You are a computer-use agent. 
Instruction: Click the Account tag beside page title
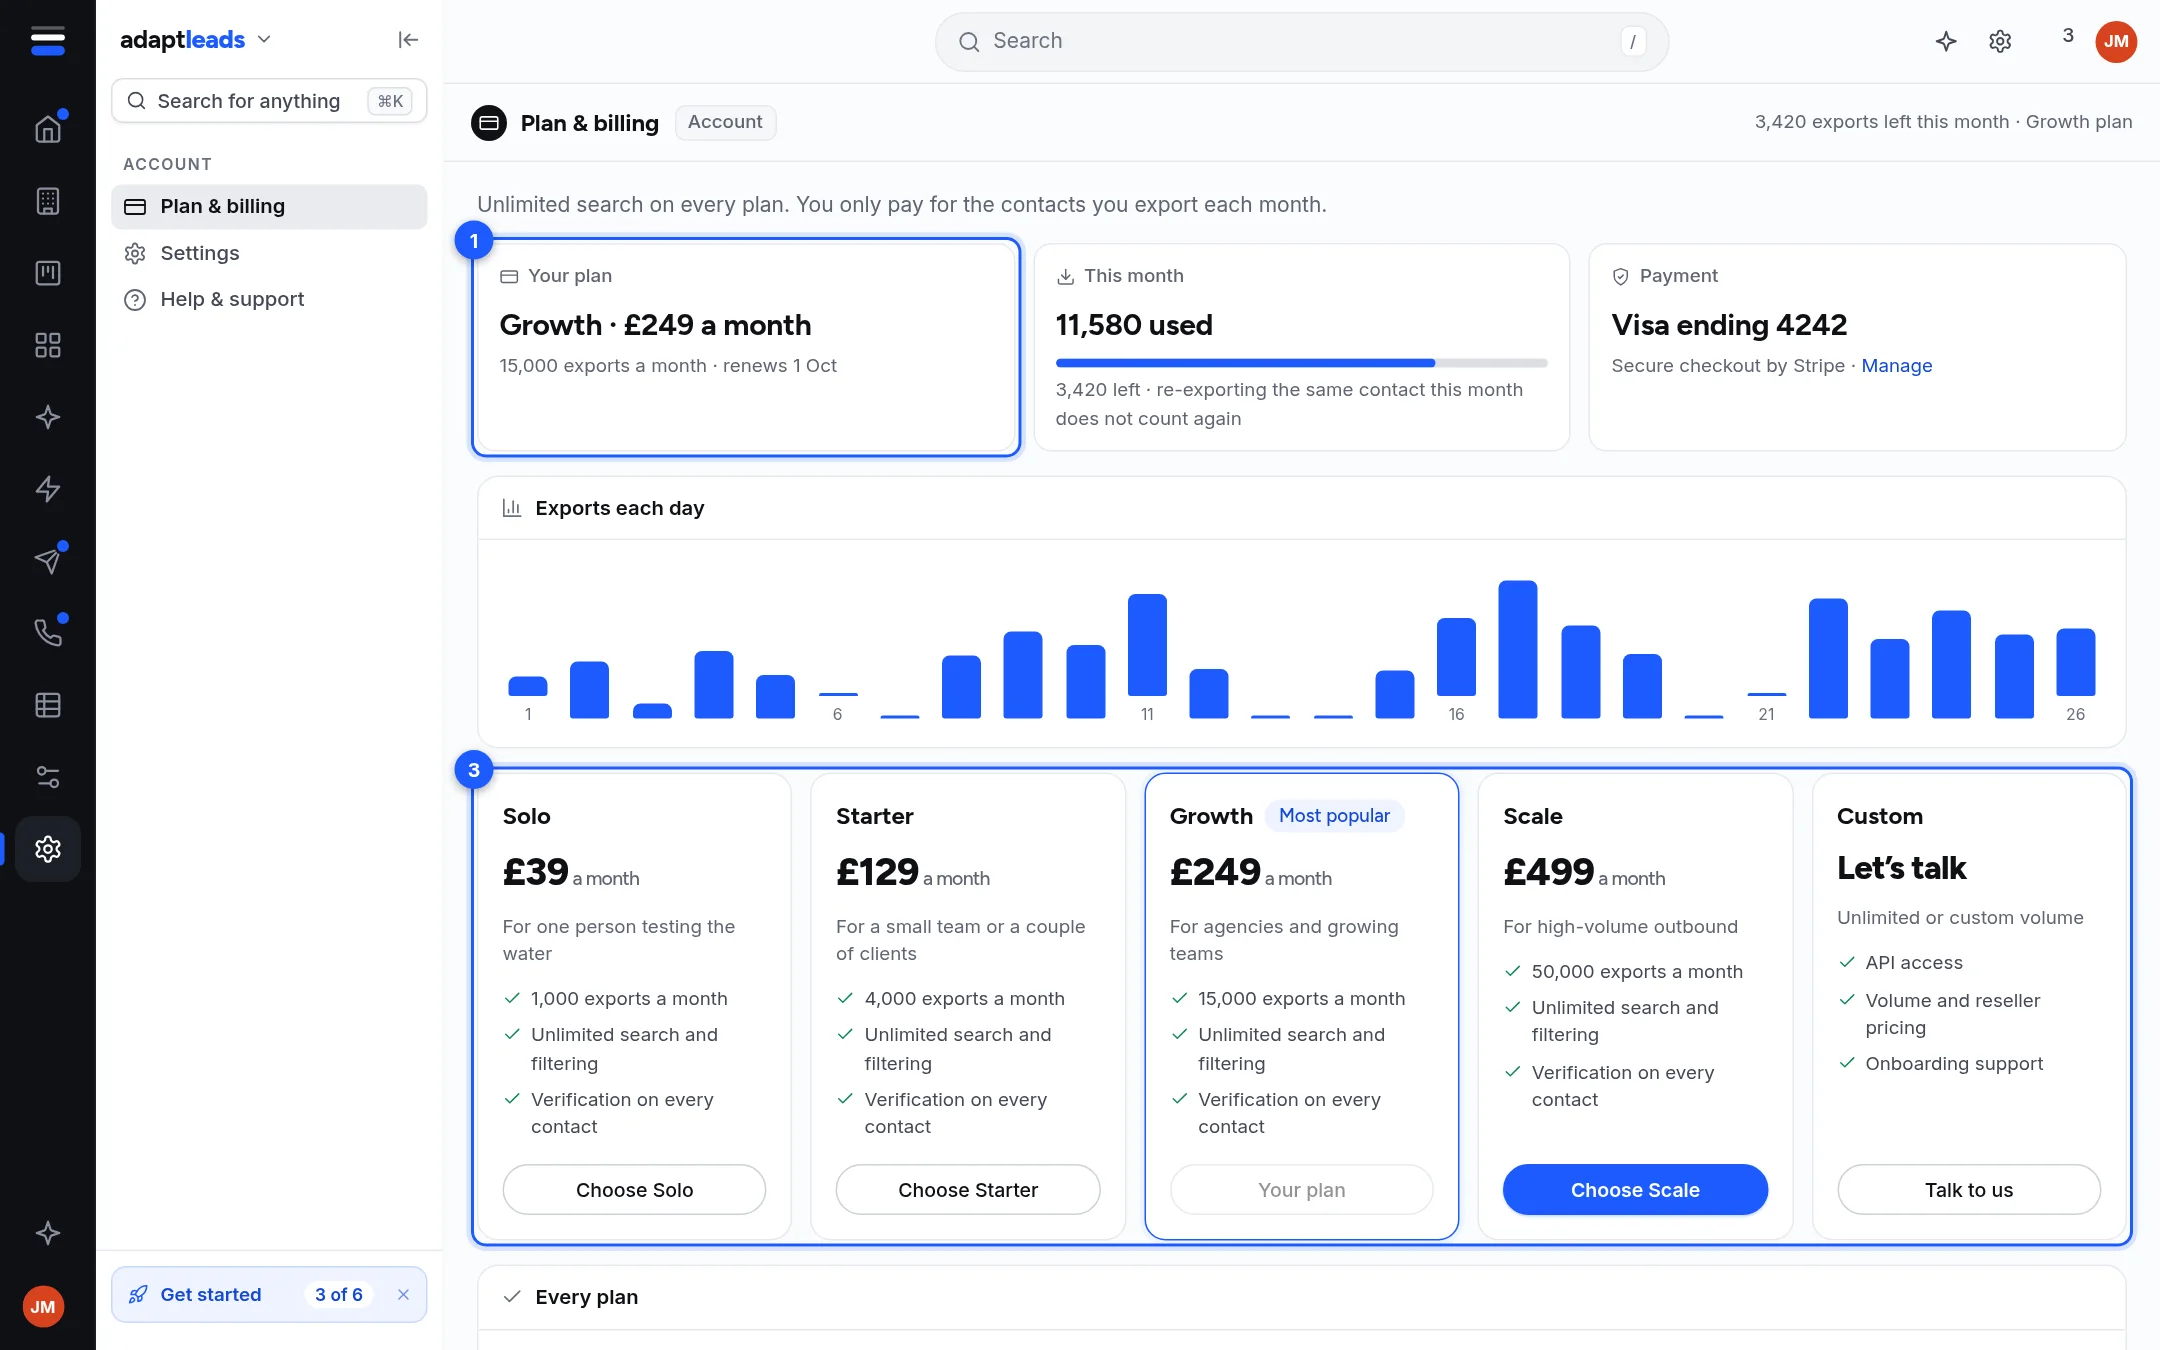tap(725, 122)
